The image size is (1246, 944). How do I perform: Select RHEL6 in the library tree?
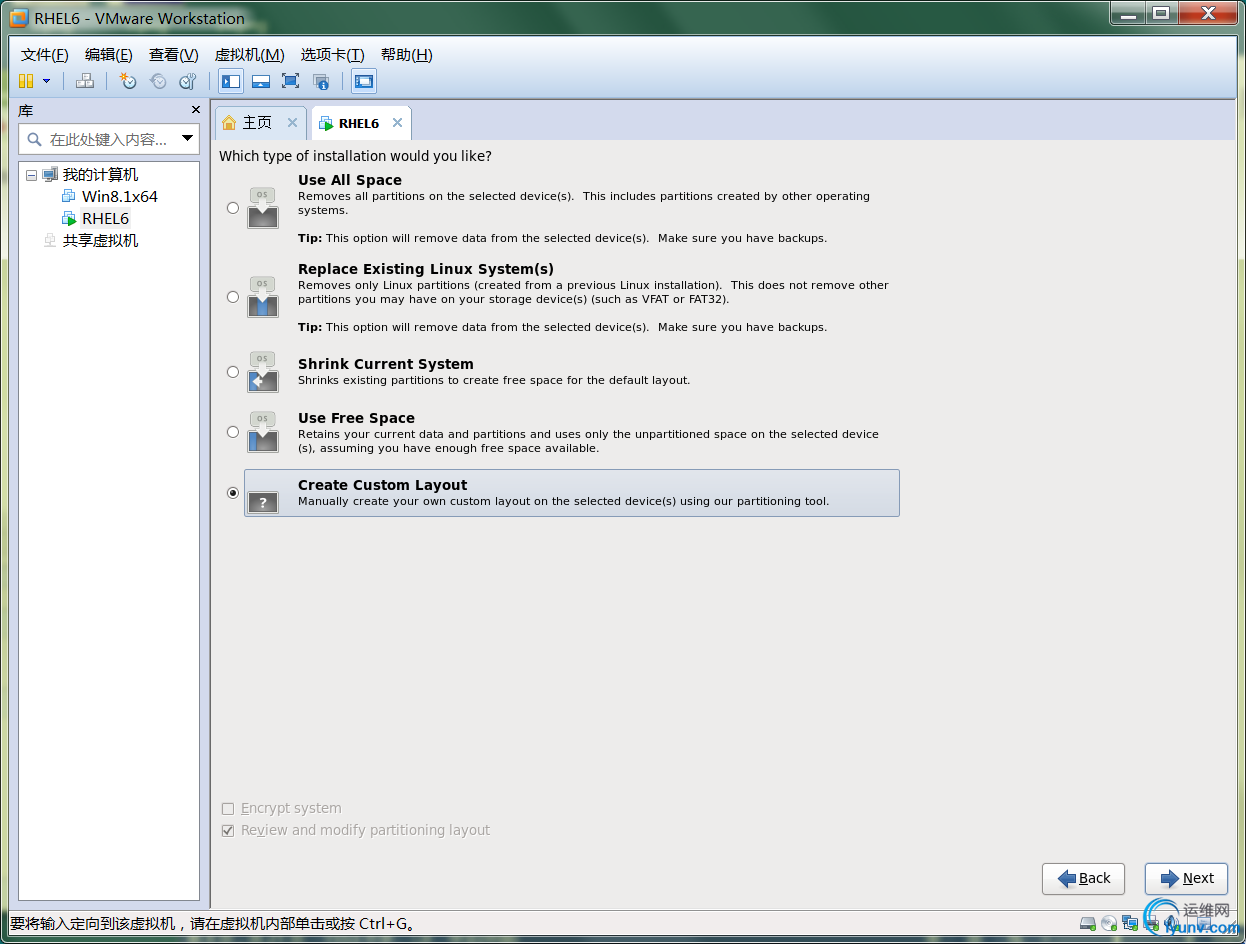[105, 218]
